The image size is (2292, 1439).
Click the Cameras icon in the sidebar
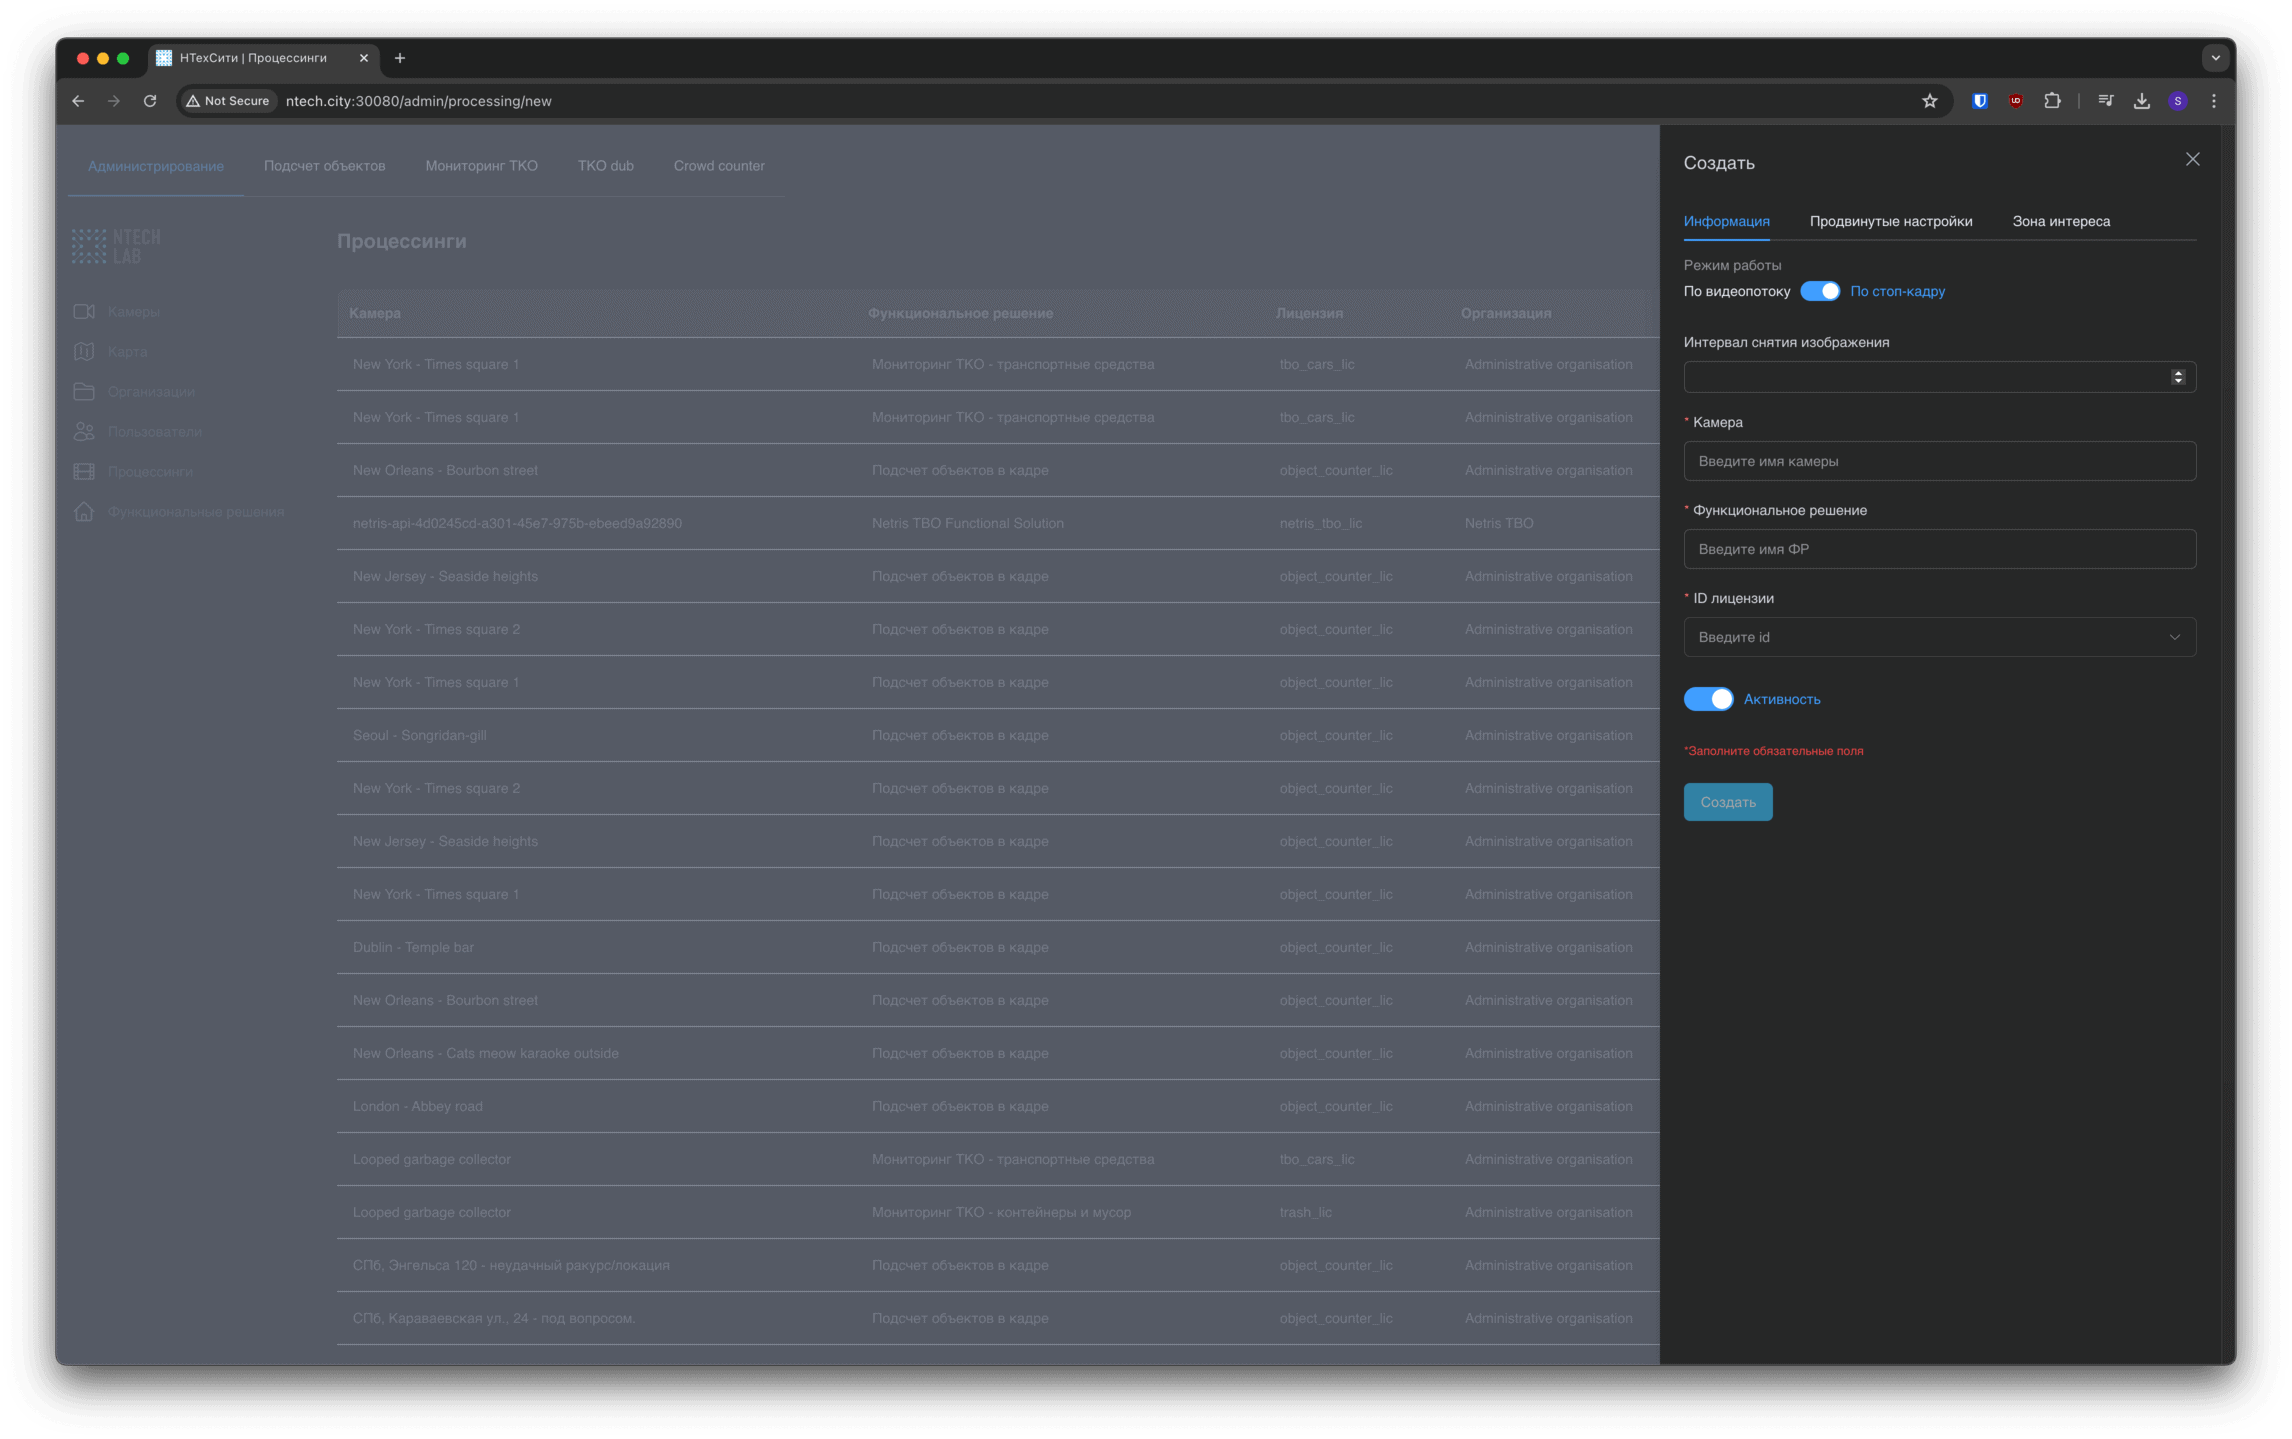pos(84,312)
